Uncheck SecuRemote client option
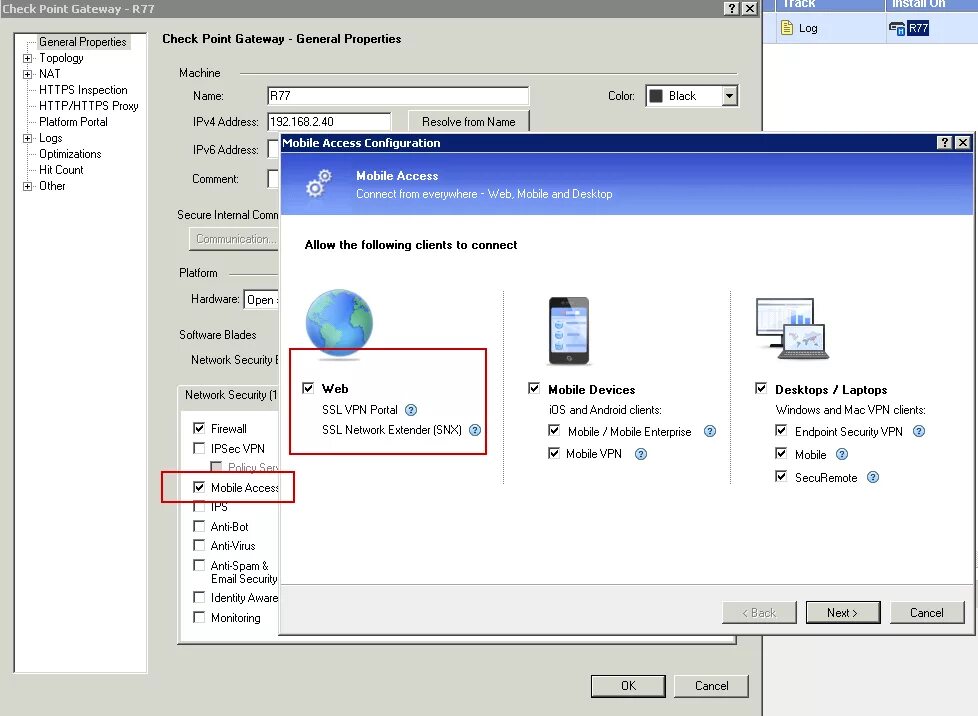Viewport: 978px width, 716px height. pos(781,477)
